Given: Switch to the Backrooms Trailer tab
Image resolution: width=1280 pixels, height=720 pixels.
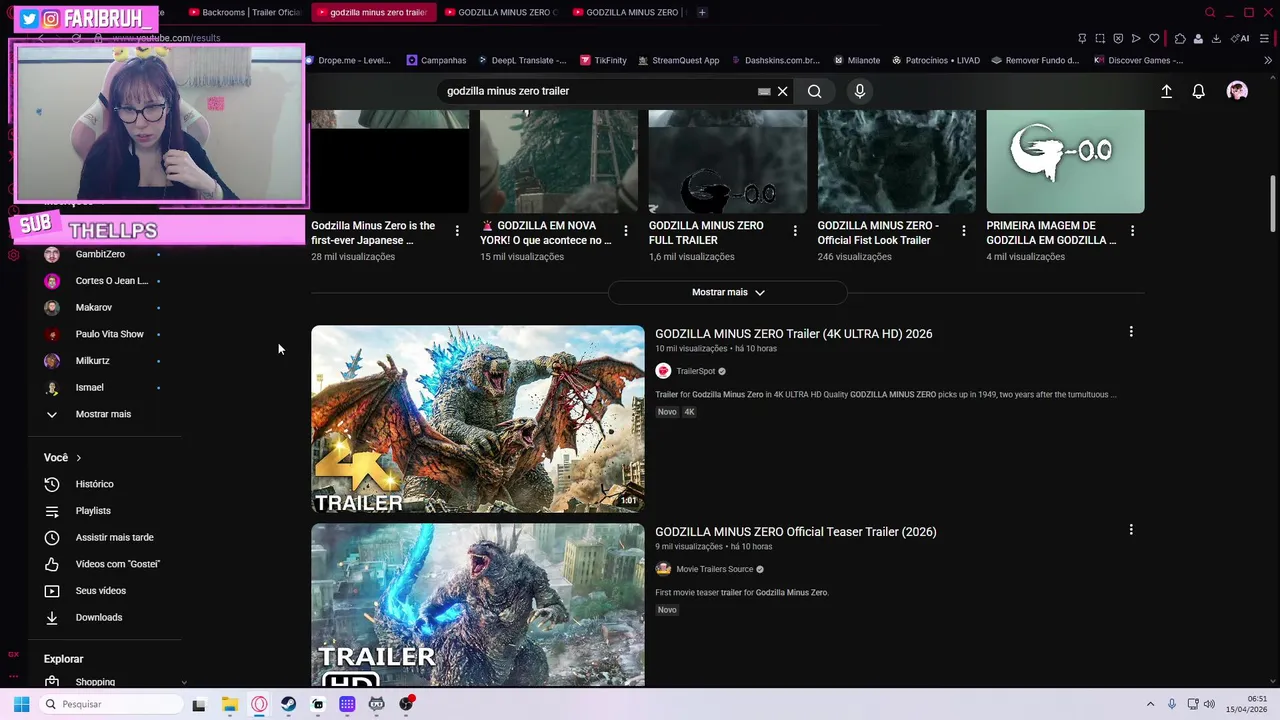Looking at the screenshot, I should [245, 12].
